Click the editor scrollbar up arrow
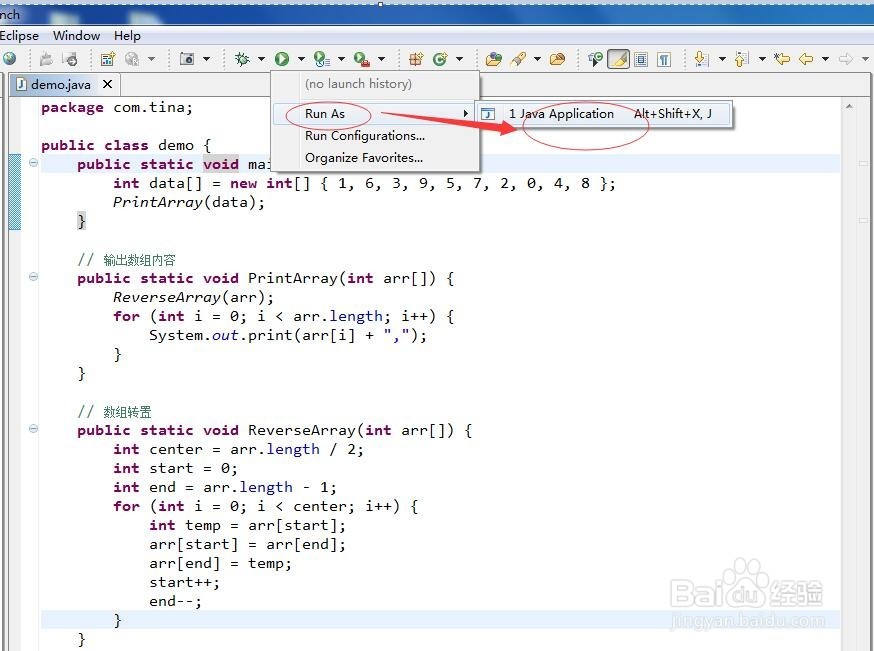The image size is (874, 651). point(849,106)
